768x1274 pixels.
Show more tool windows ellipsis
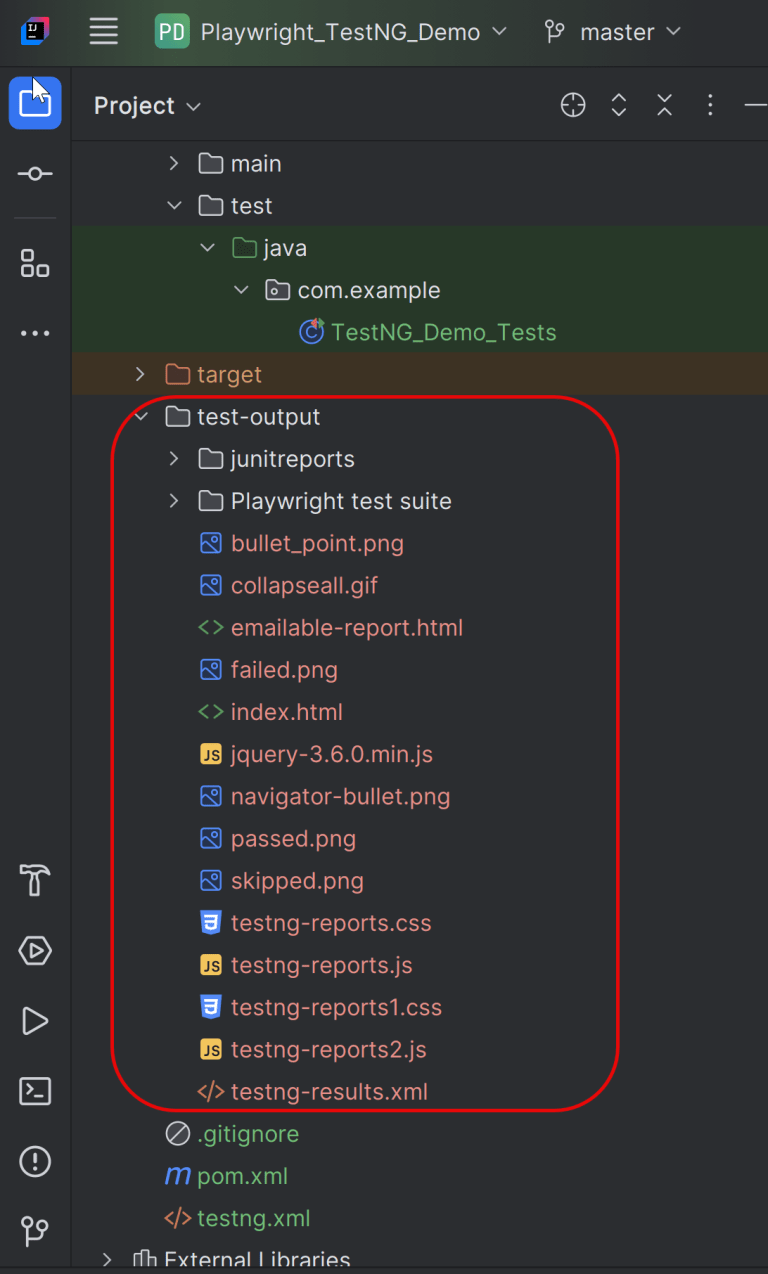[x=35, y=334]
